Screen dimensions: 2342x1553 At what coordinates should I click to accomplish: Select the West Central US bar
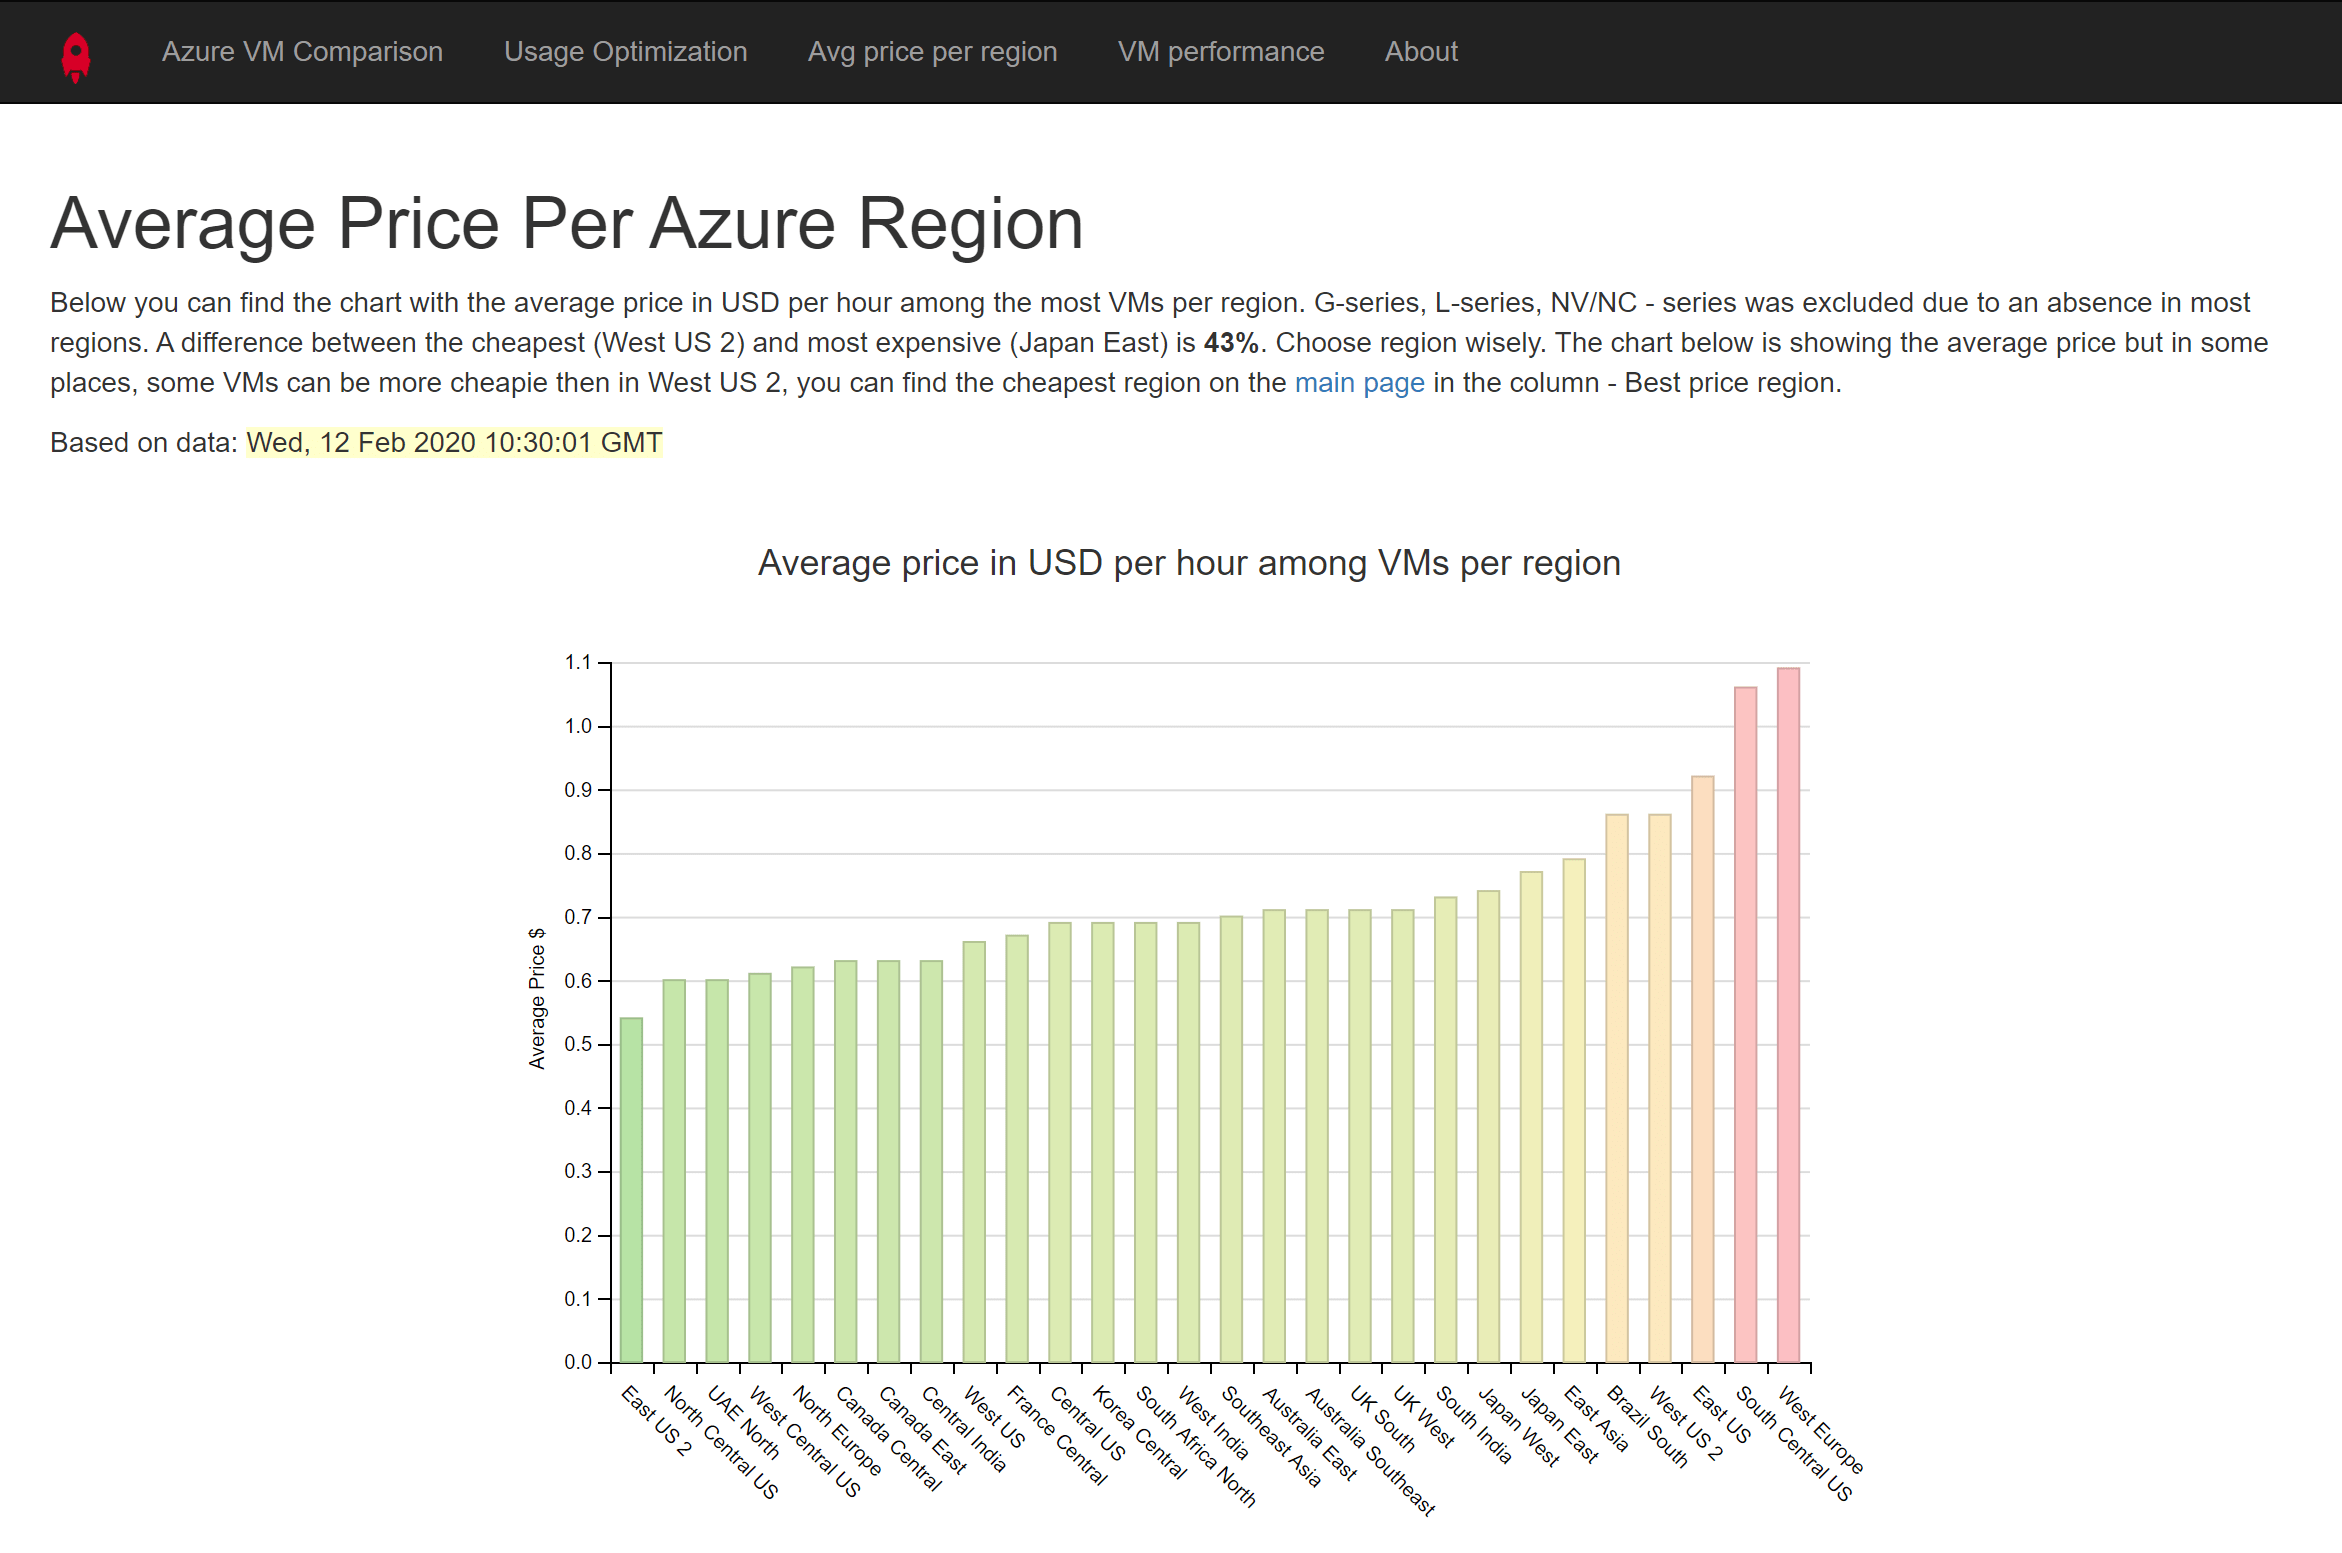click(x=760, y=1168)
